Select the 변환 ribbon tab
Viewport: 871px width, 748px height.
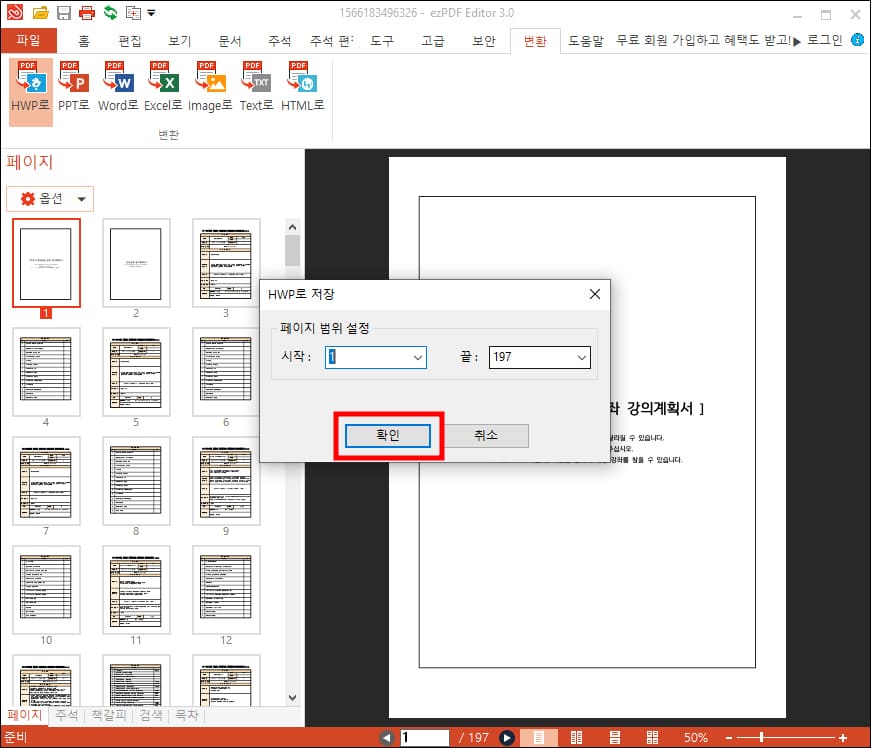tap(535, 41)
